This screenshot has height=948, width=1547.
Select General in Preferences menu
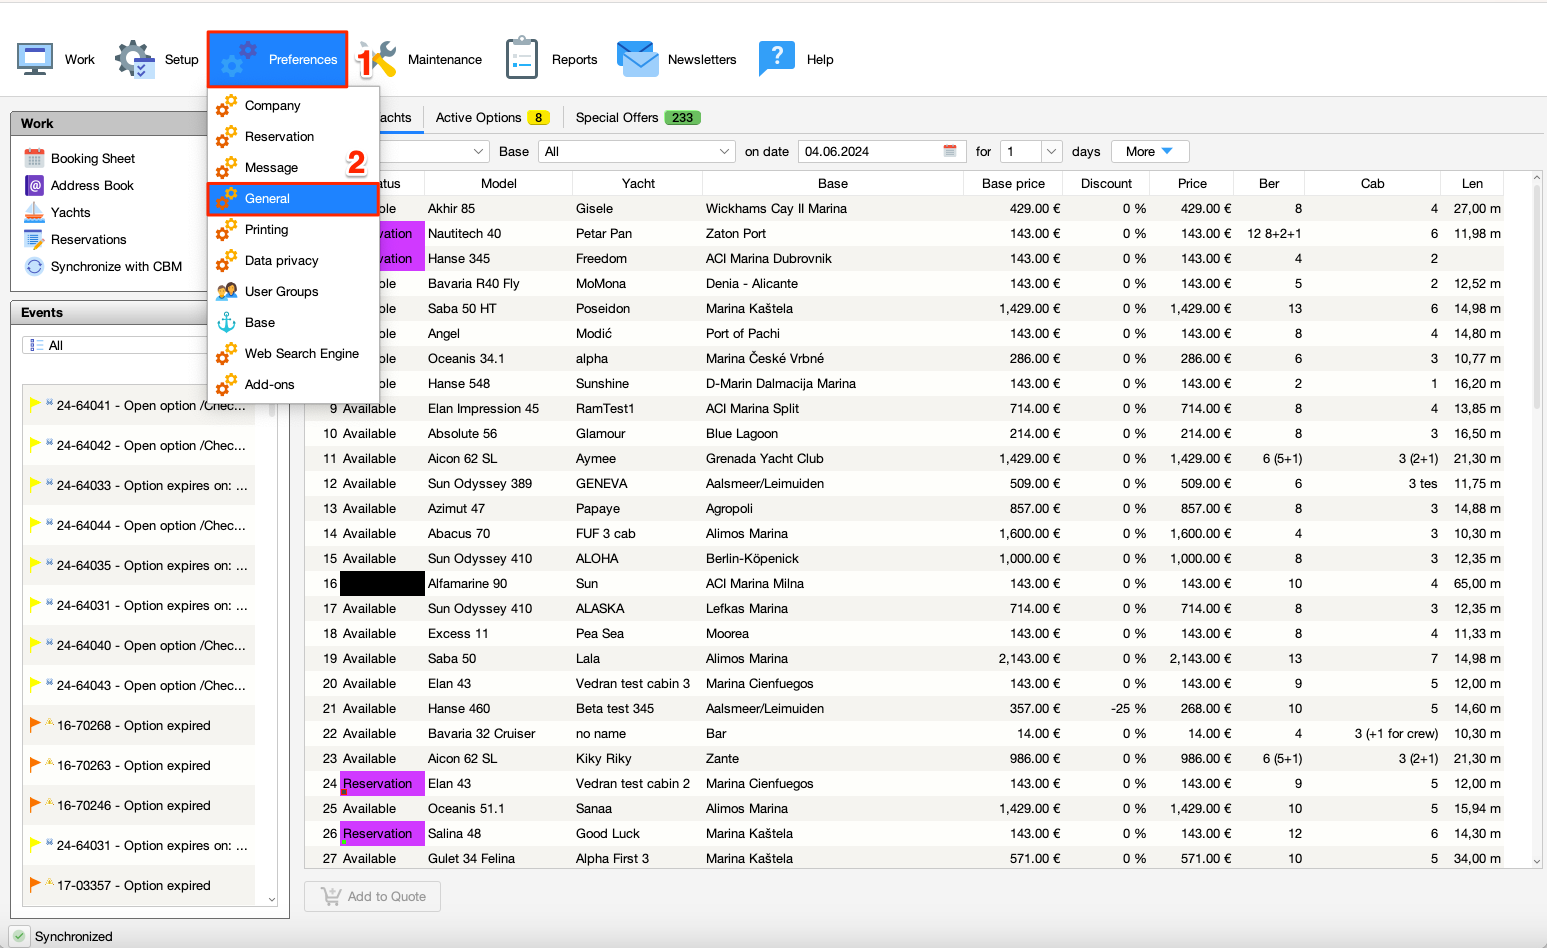(293, 198)
